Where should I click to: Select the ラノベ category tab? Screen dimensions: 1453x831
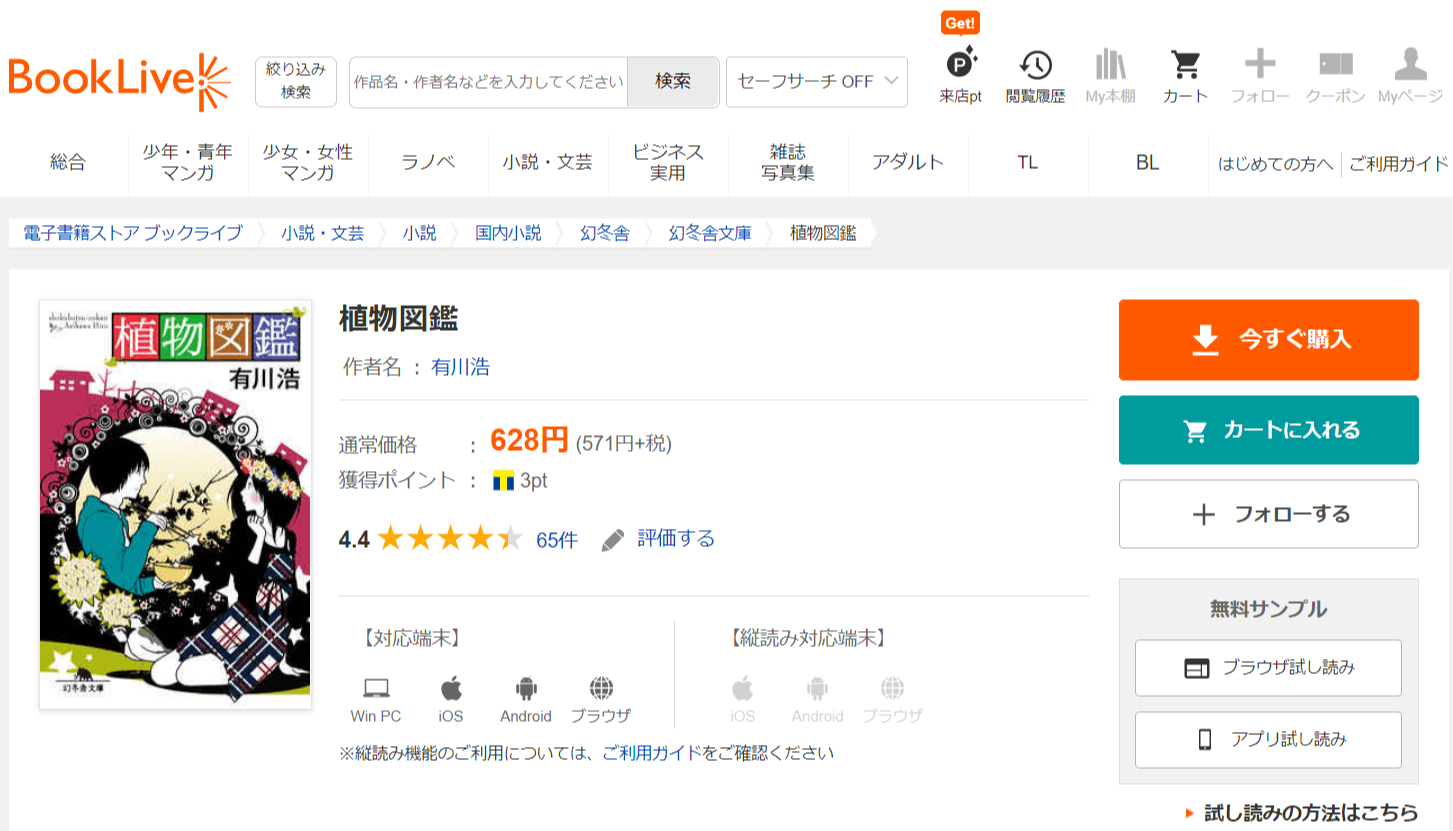point(428,162)
